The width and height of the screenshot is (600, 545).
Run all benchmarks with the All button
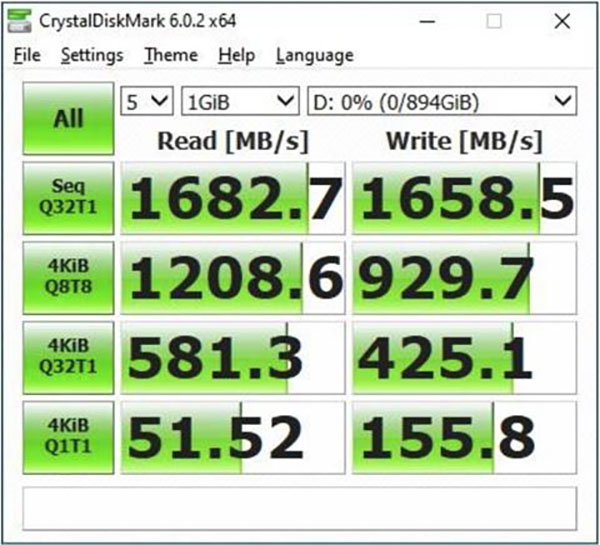coord(68,119)
